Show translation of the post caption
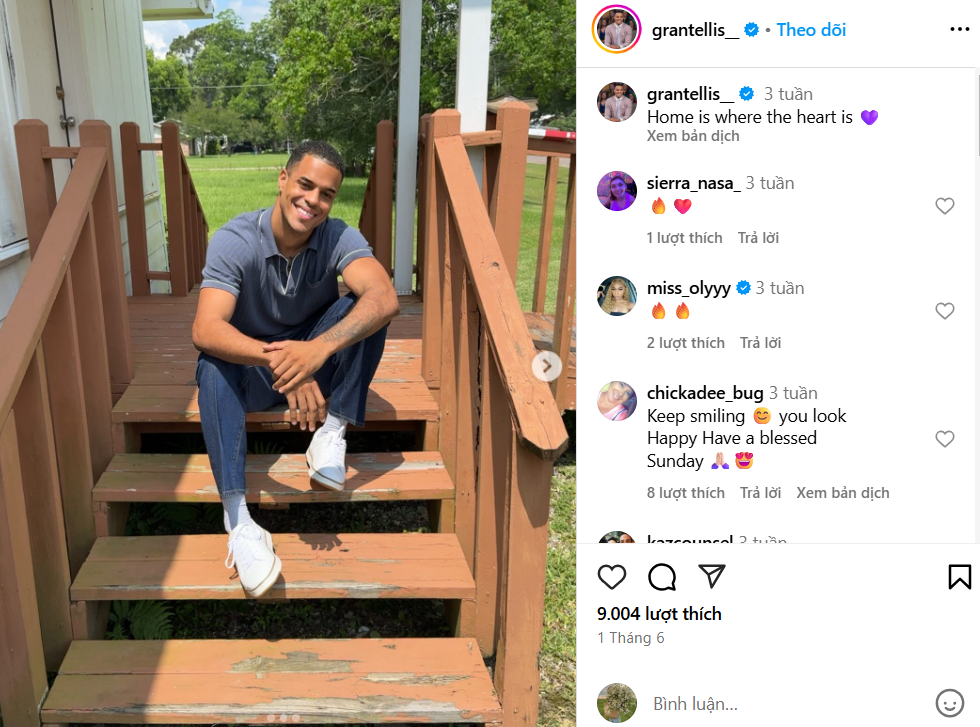The image size is (980, 727). click(692, 136)
